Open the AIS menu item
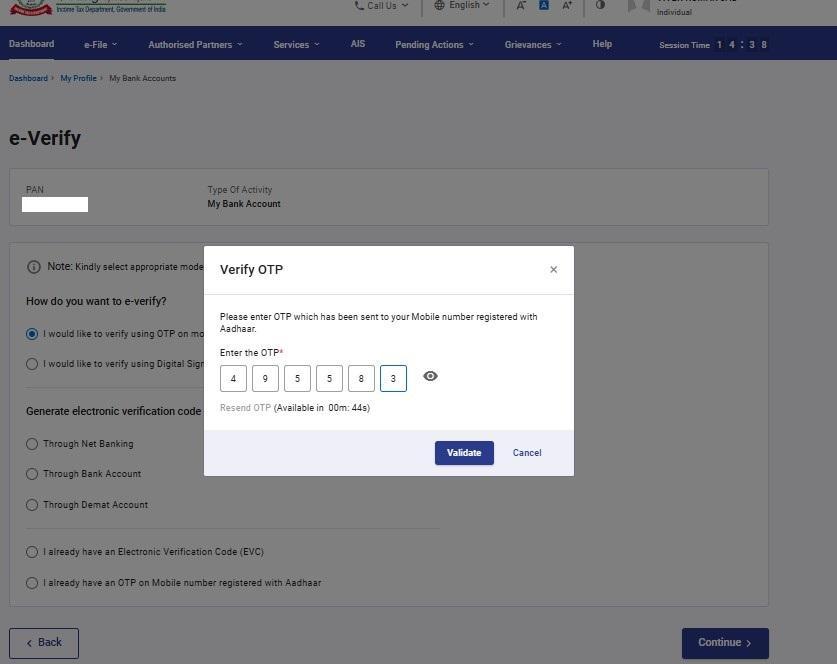The height and width of the screenshot is (664, 837). pos(358,45)
